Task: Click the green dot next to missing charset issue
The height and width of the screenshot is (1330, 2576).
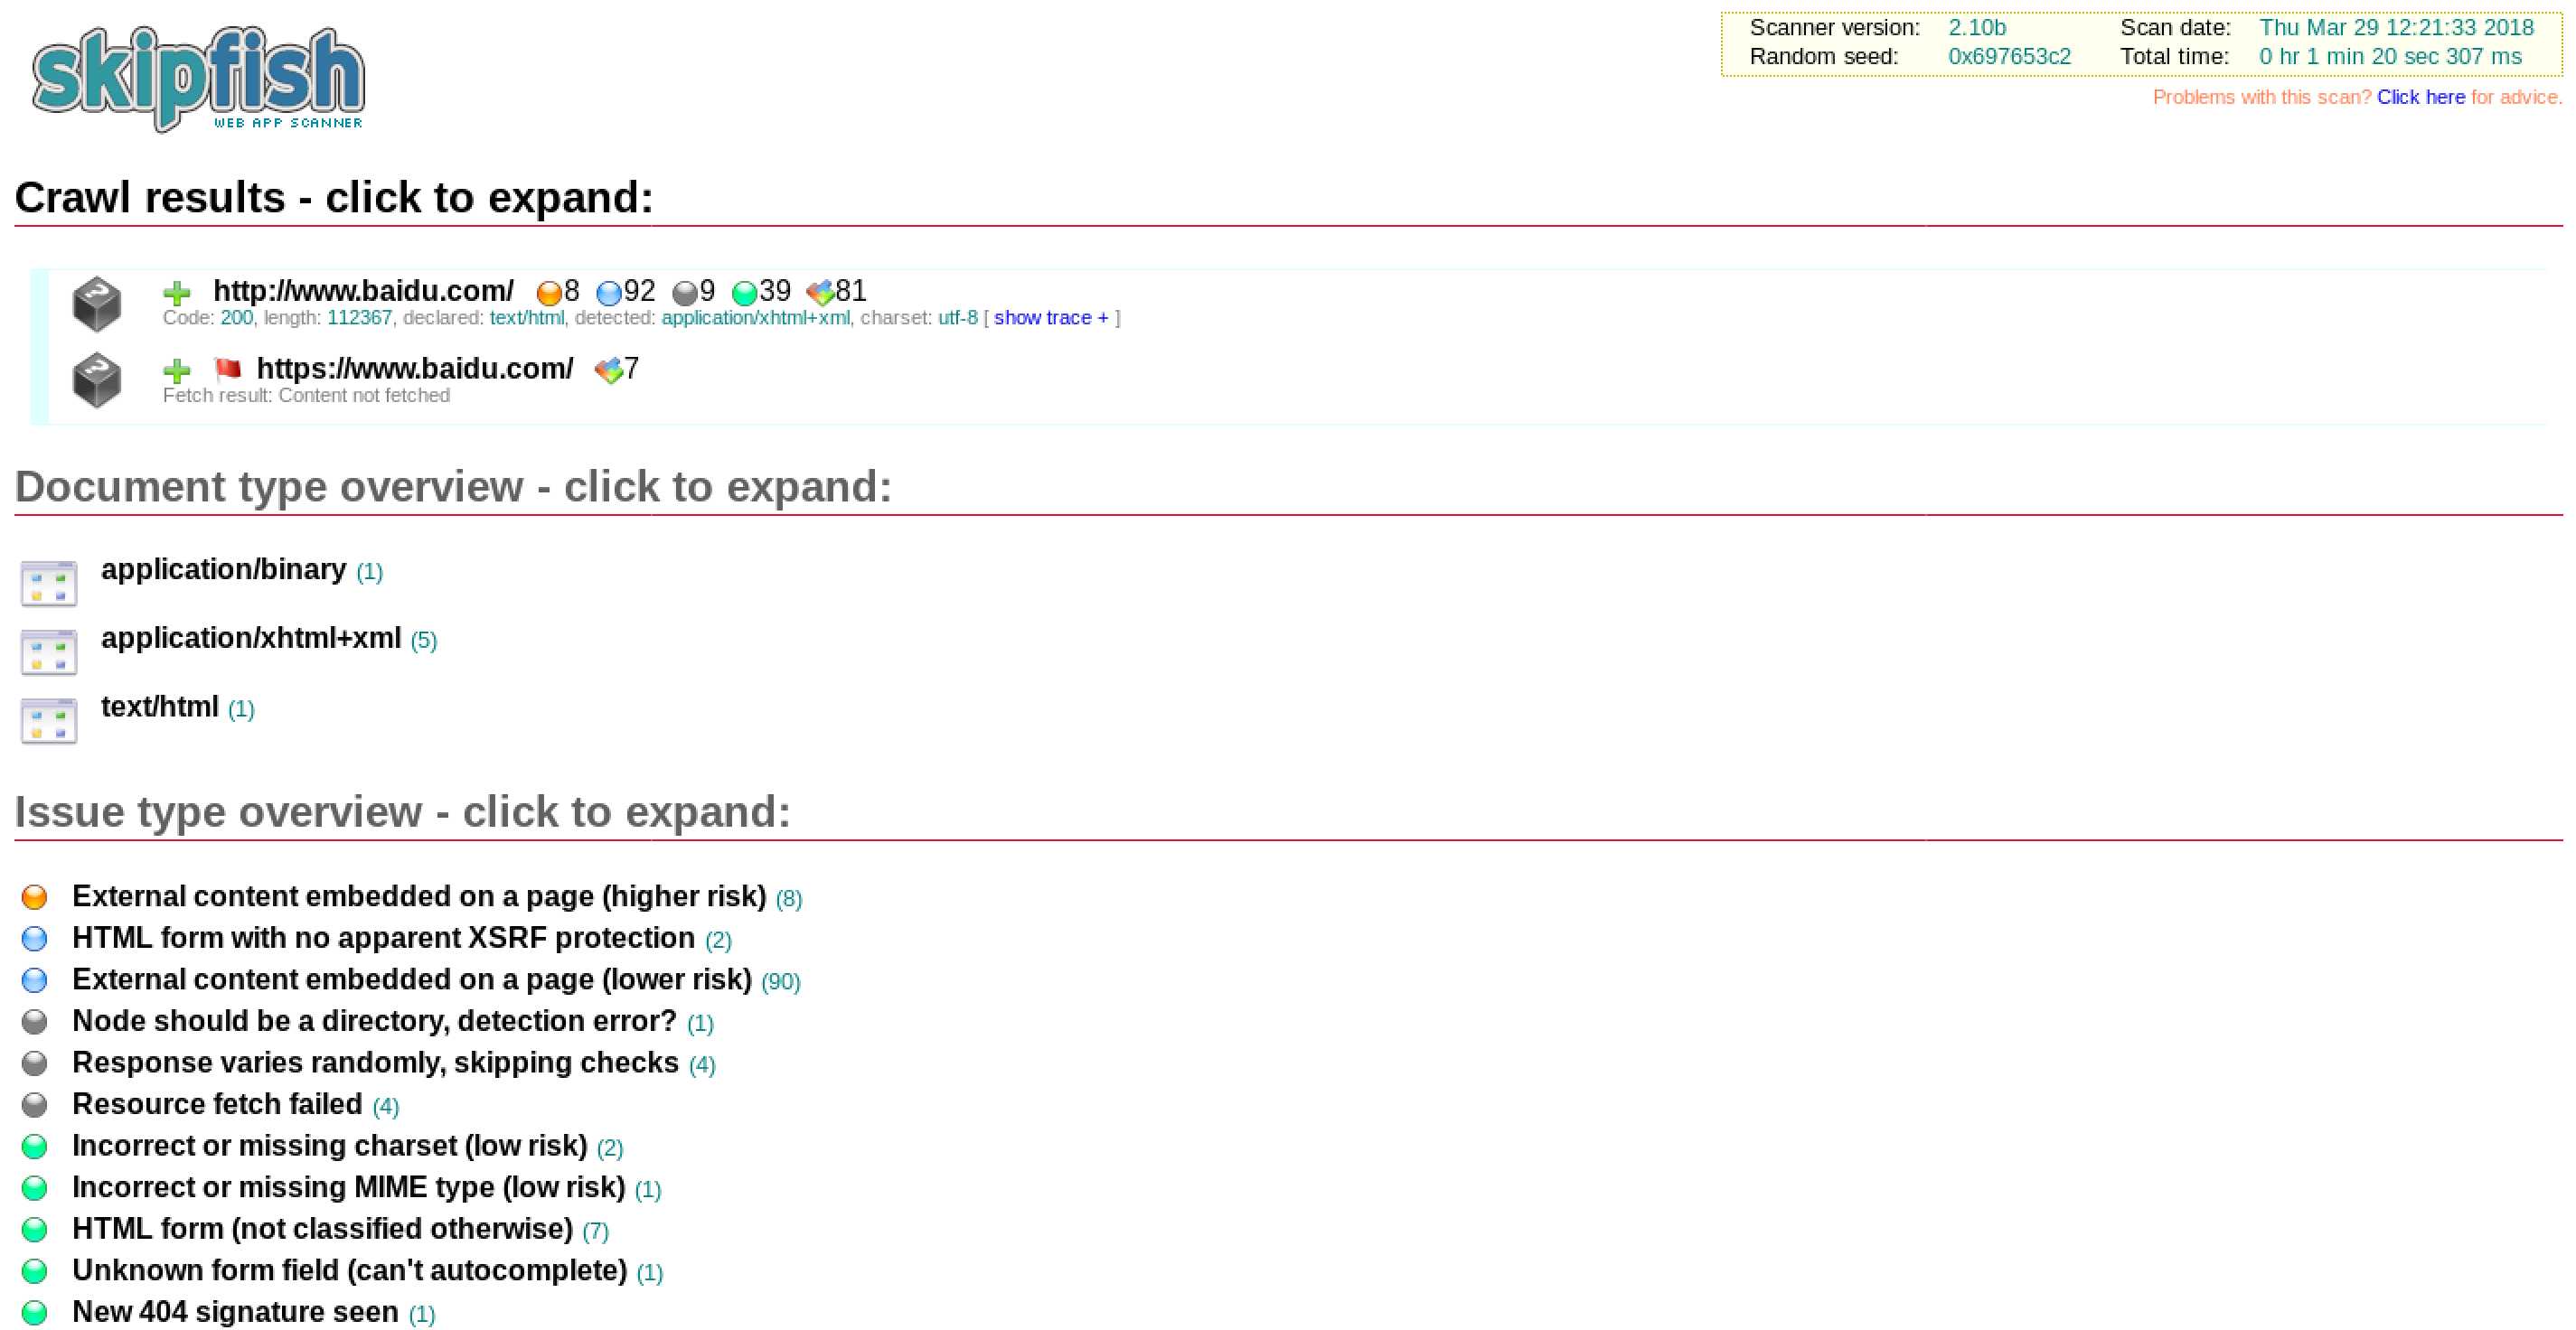Action: tap(34, 1146)
